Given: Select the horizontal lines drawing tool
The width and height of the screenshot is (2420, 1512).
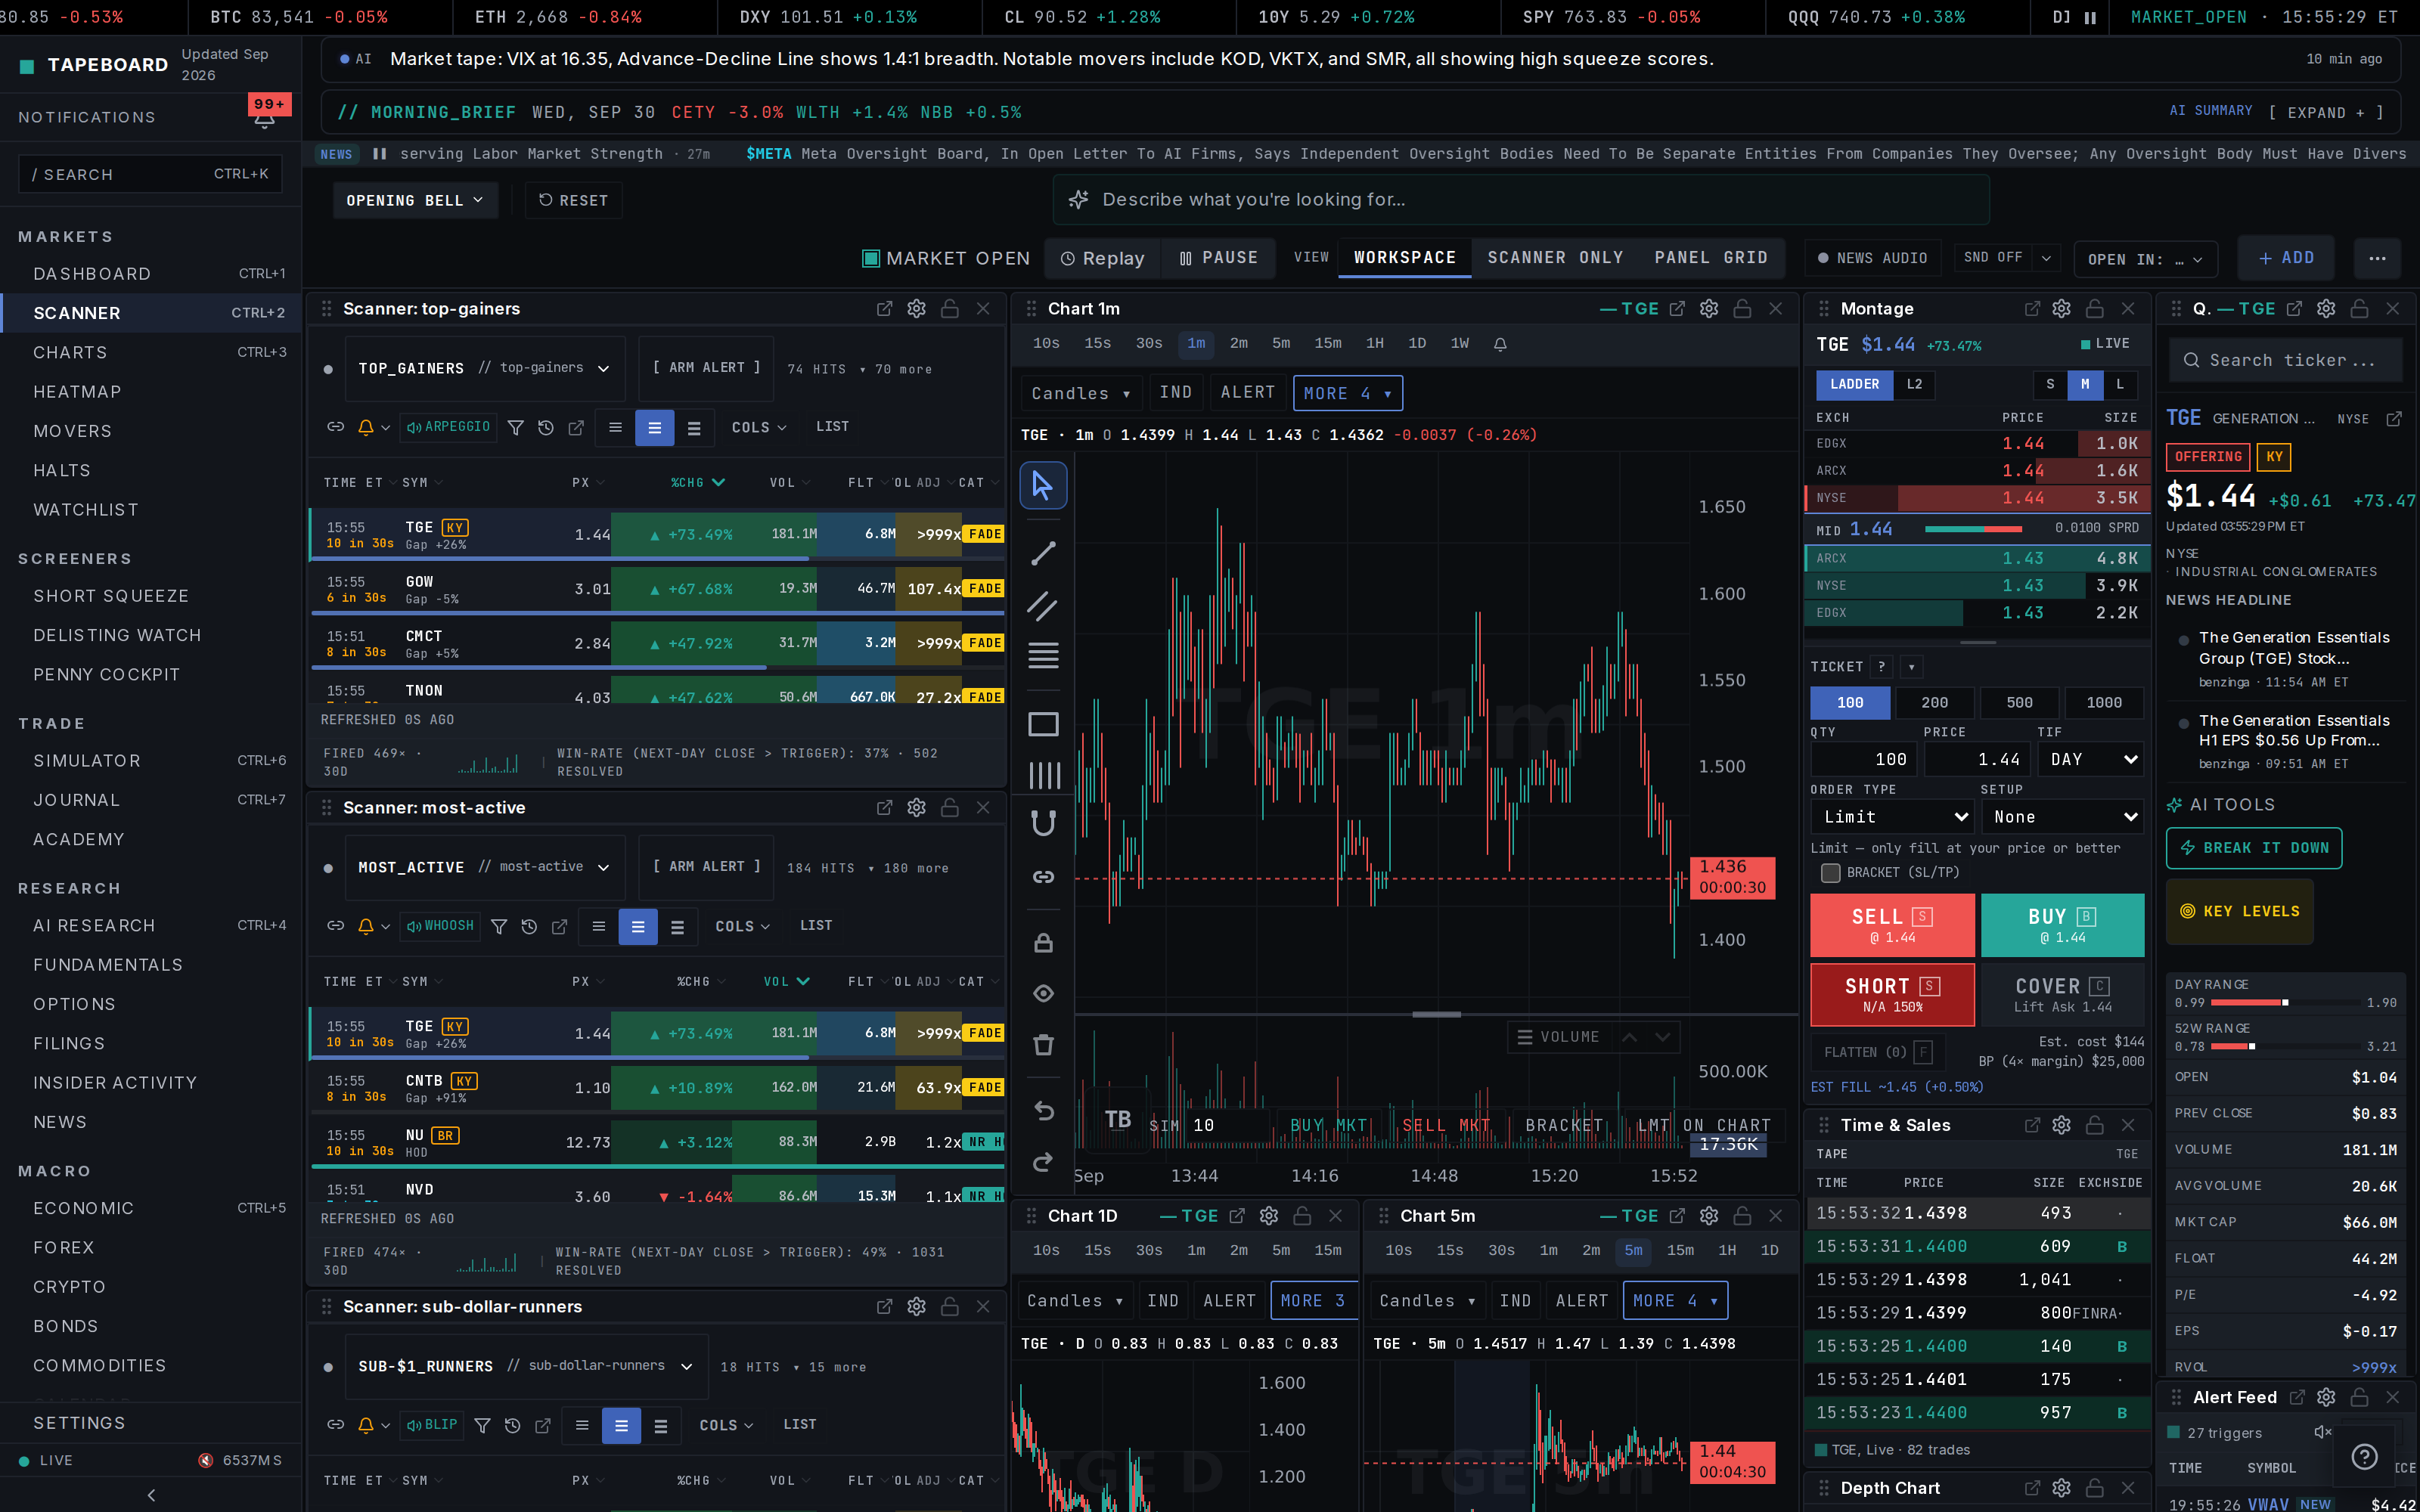Looking at the screenshot, I should point(1043,655).
